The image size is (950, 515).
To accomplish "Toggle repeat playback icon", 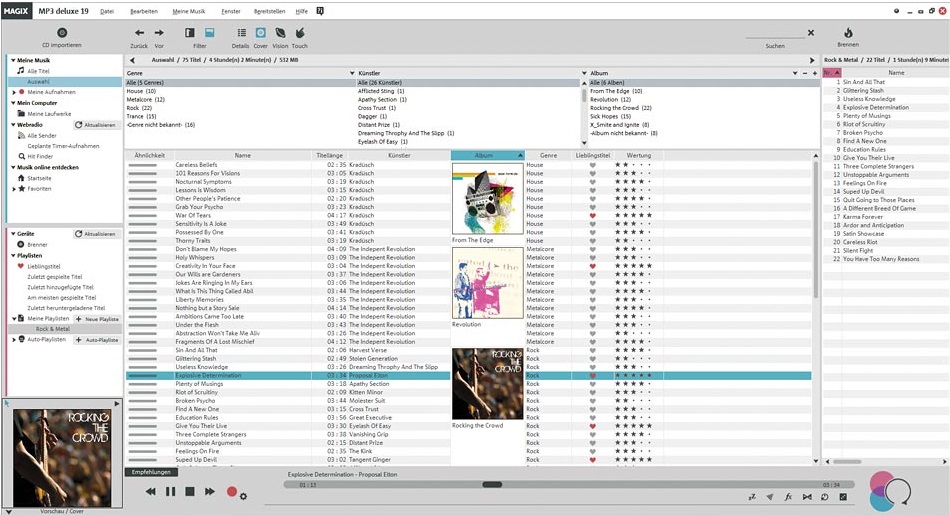I will pos(825,497).
